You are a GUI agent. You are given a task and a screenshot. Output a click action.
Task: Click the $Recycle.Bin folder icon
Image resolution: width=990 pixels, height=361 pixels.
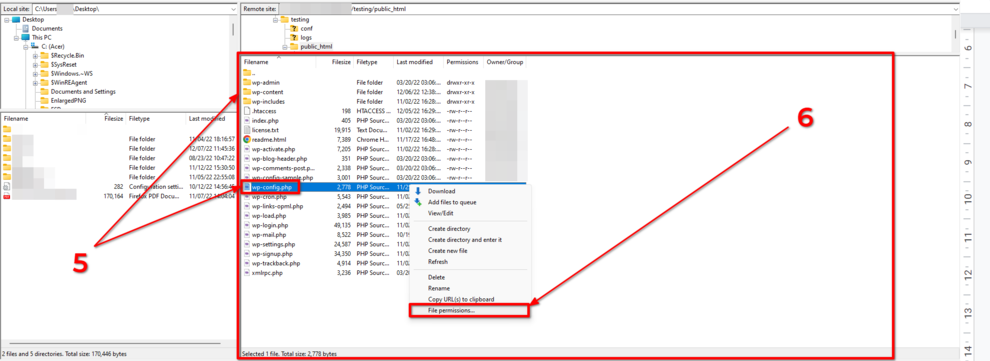click(45, 56)
